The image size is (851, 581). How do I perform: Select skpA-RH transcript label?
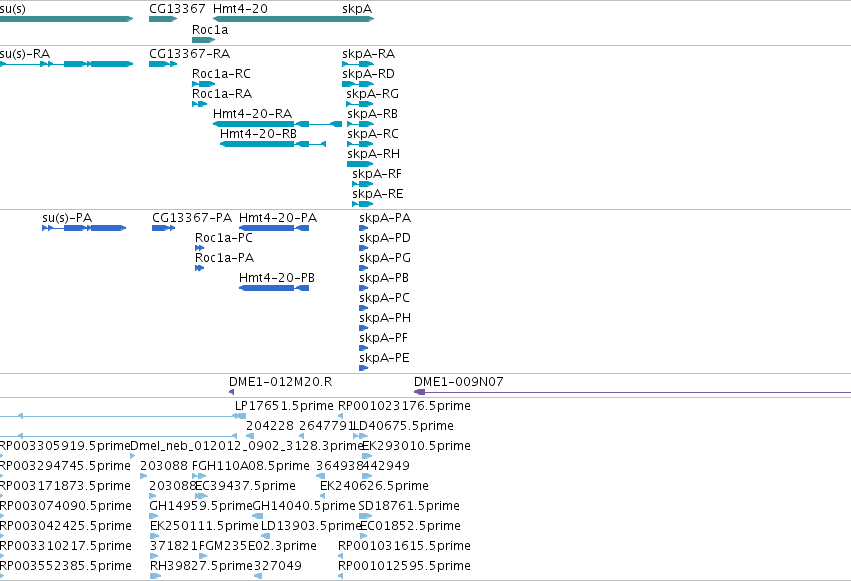click(x=373, y=154)
